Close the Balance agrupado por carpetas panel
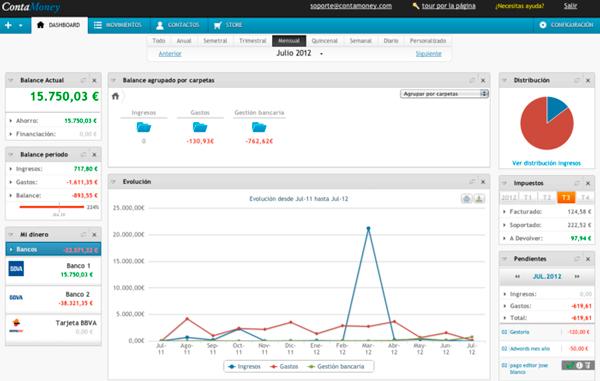 click(x=483, y=81)
